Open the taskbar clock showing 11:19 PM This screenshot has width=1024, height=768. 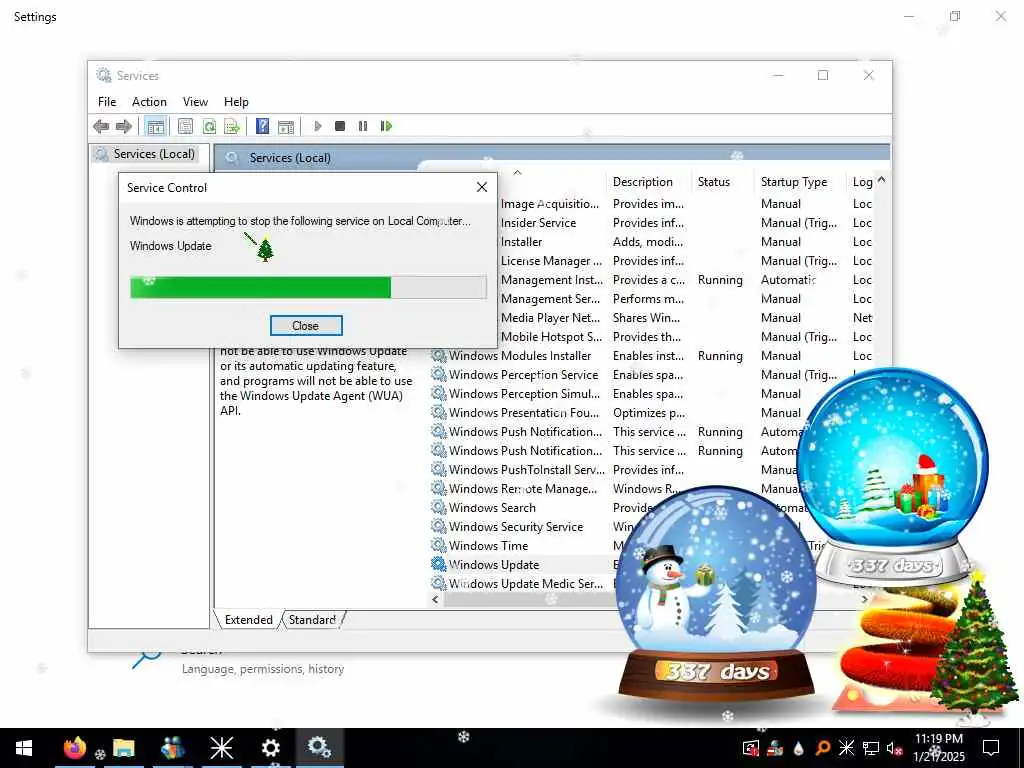point(938,748)
